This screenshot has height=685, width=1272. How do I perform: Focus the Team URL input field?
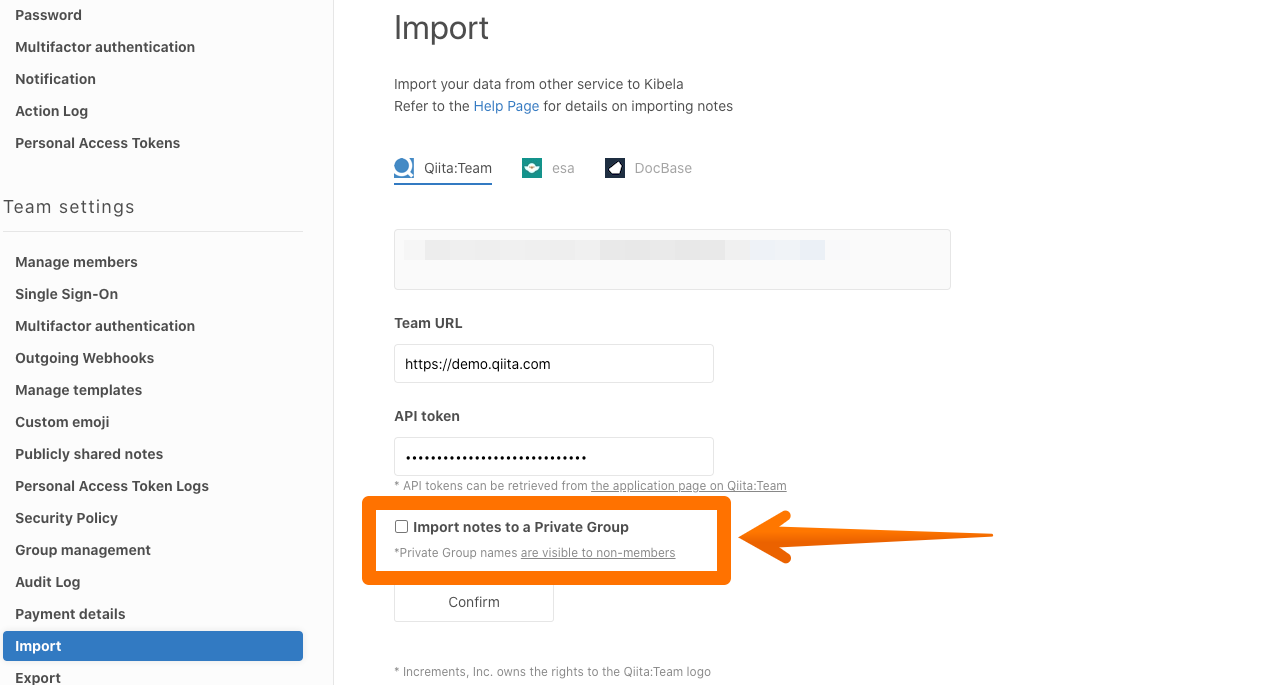[553, 364]
